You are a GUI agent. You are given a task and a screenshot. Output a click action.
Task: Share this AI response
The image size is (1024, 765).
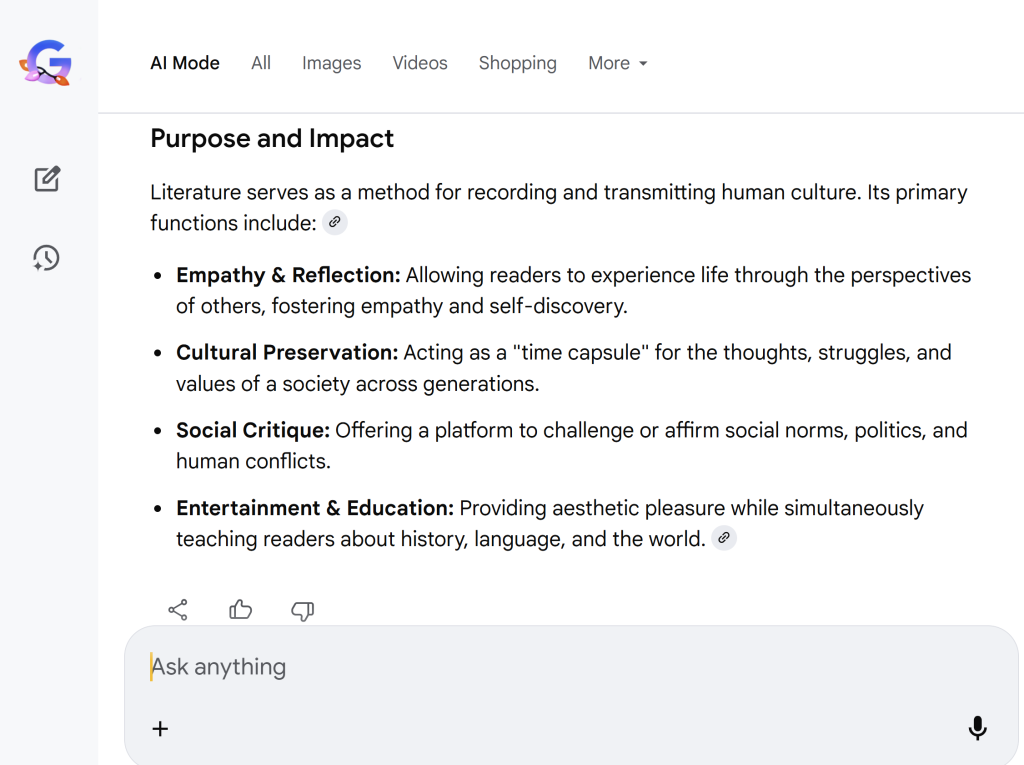pyautogui.click(x=178, y=609)
